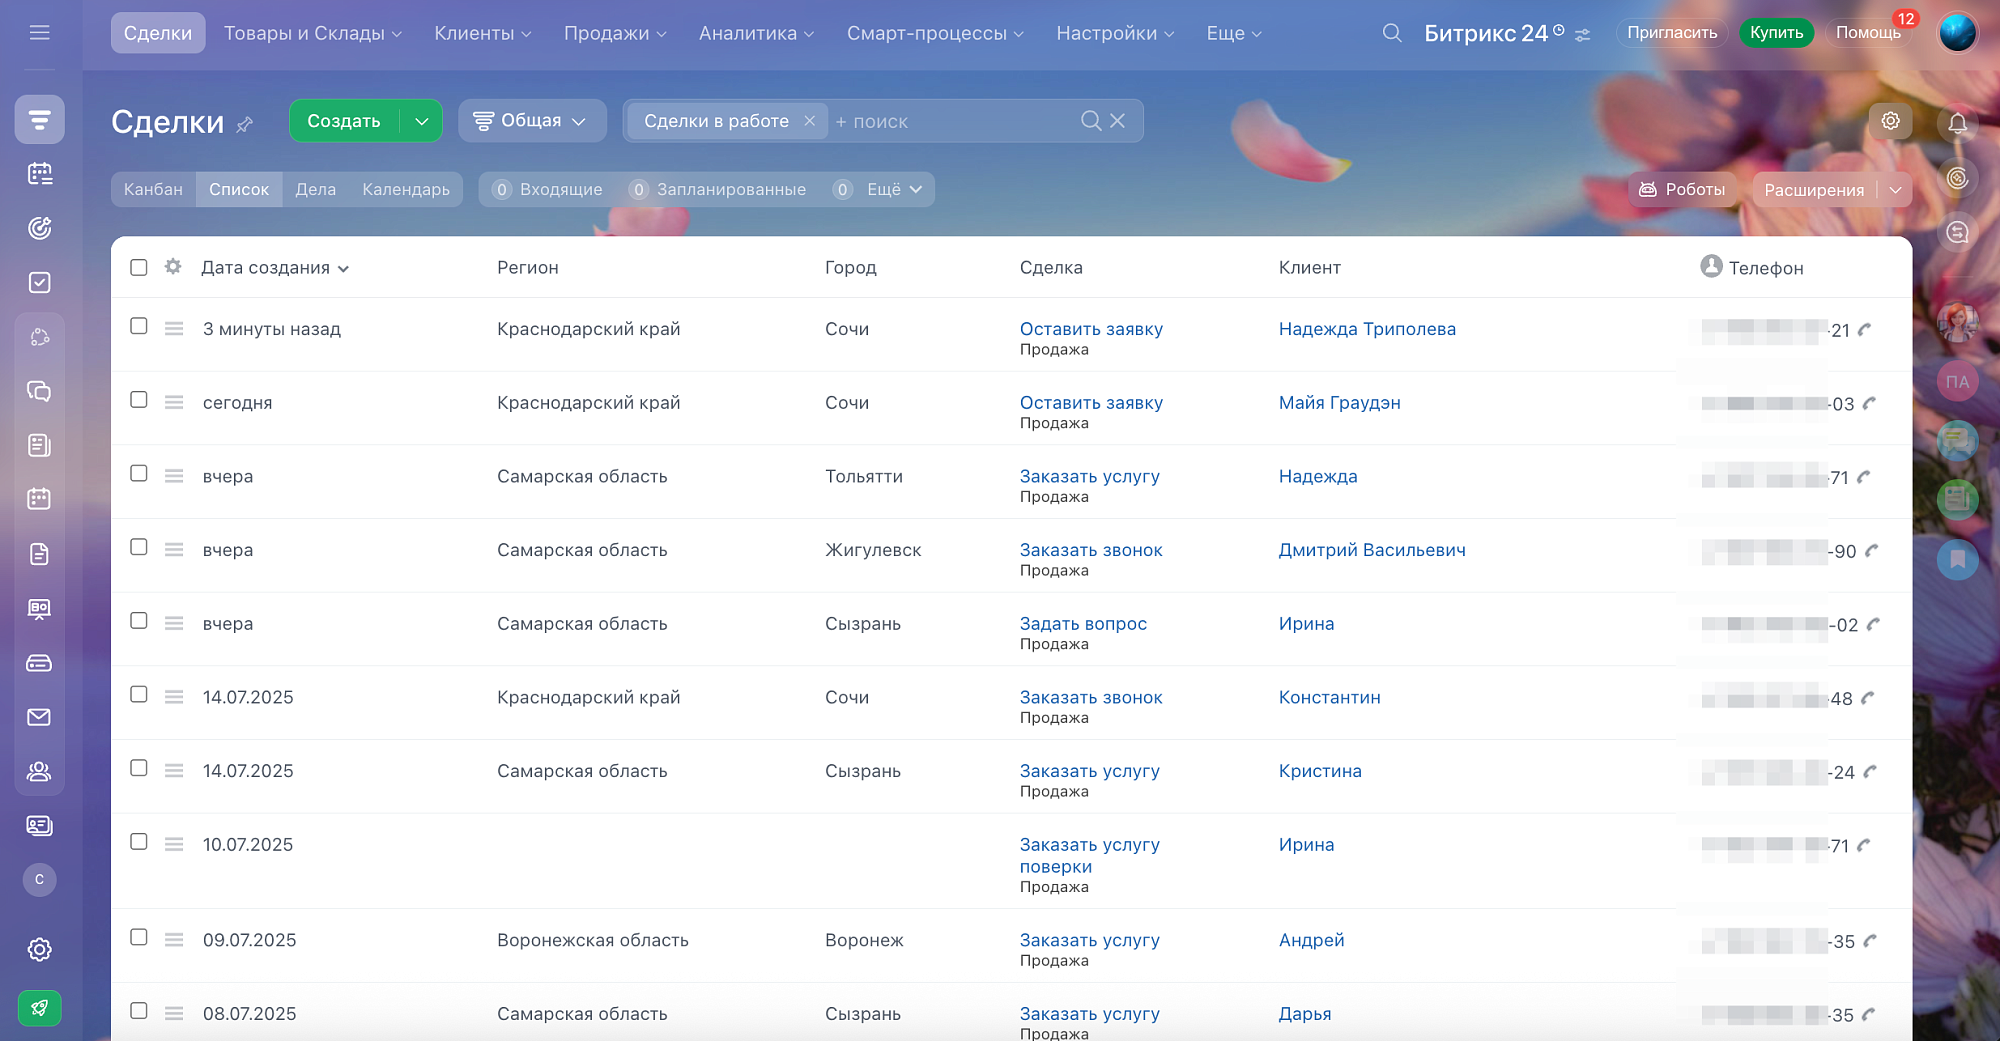Click the search magnifier in the top bar
The height and width of the screenshot is (1041, 2000).
1391,33
